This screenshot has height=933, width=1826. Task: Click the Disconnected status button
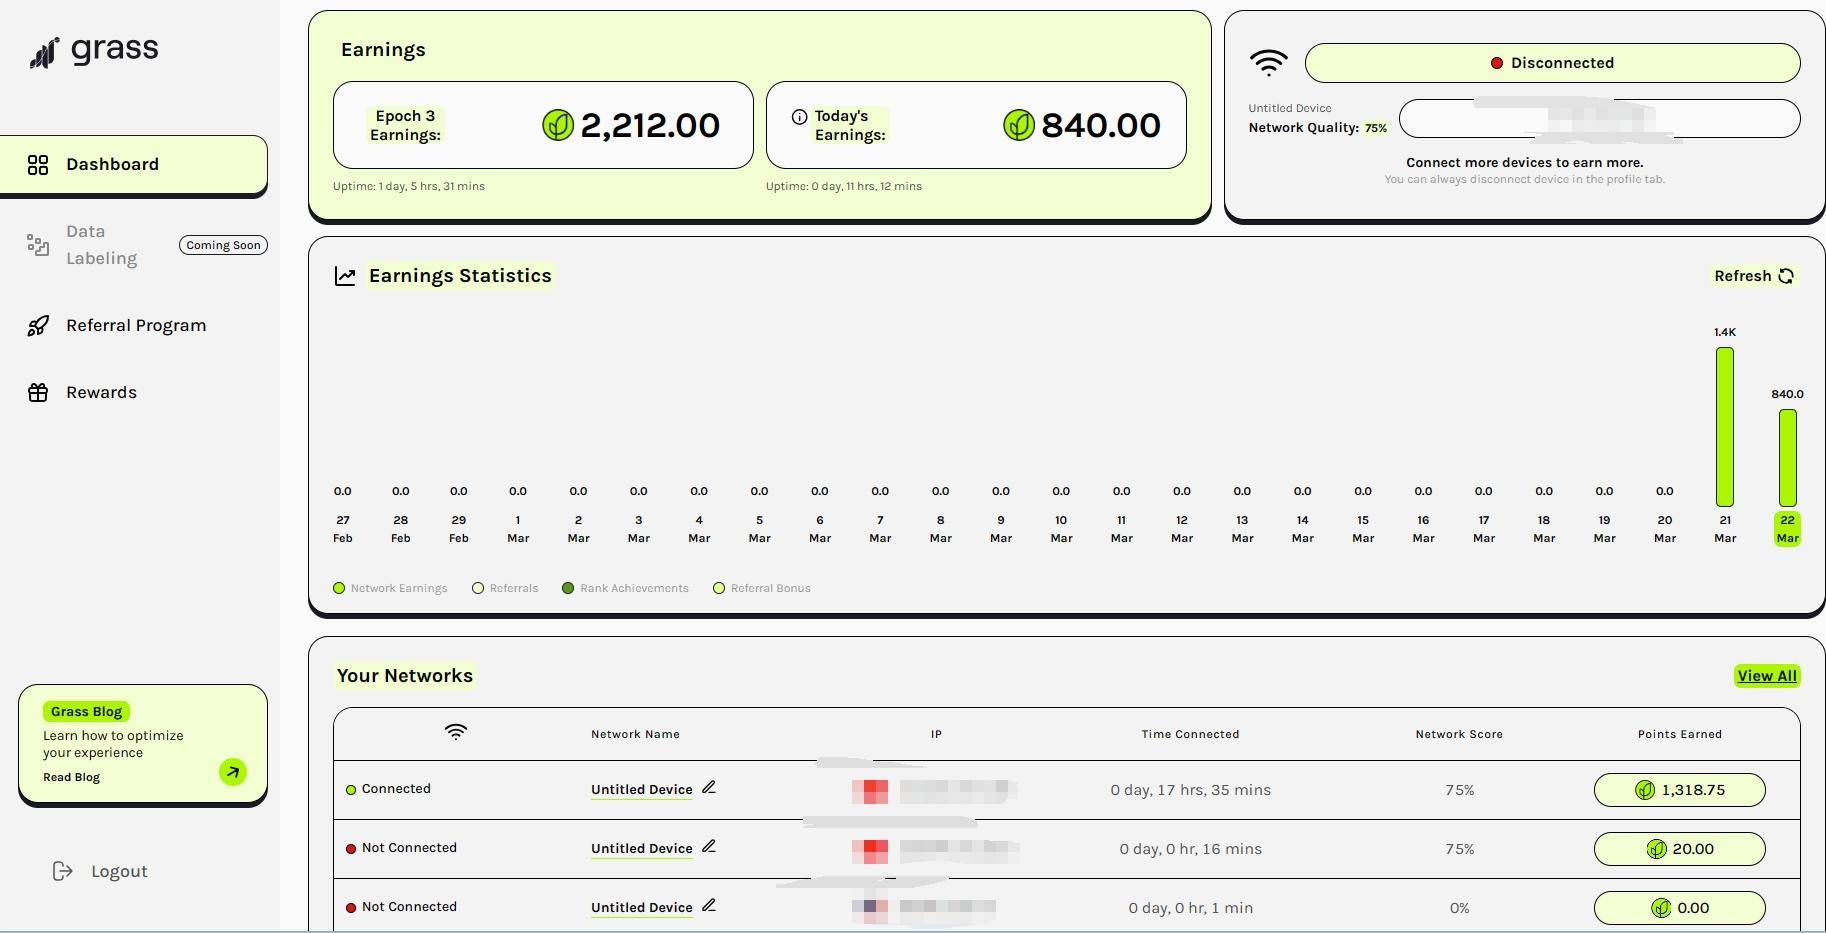click(1552, 63)
